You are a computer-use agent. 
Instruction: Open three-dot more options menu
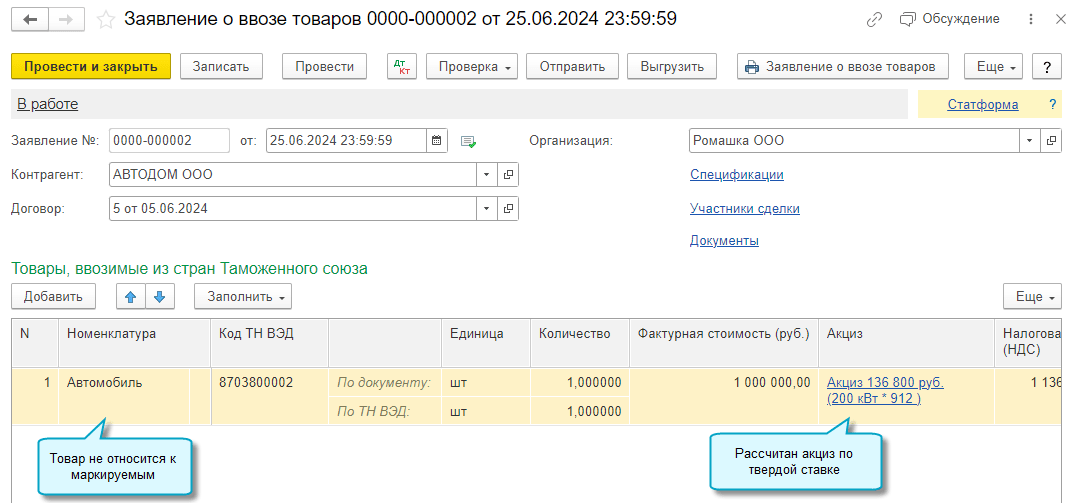coord(1031,19)
